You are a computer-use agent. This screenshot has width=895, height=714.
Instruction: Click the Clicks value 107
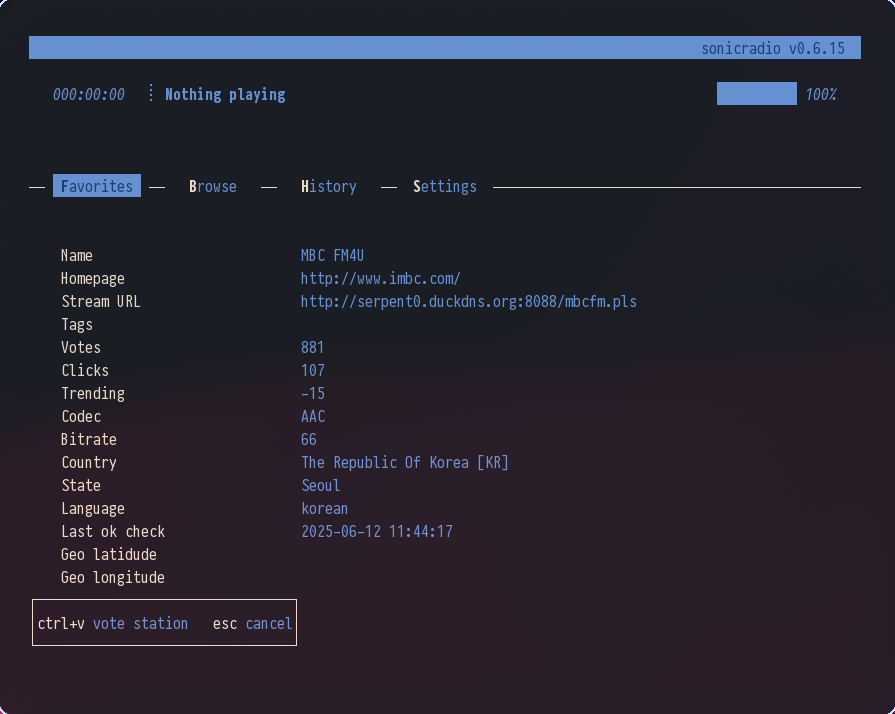(313, 370)
